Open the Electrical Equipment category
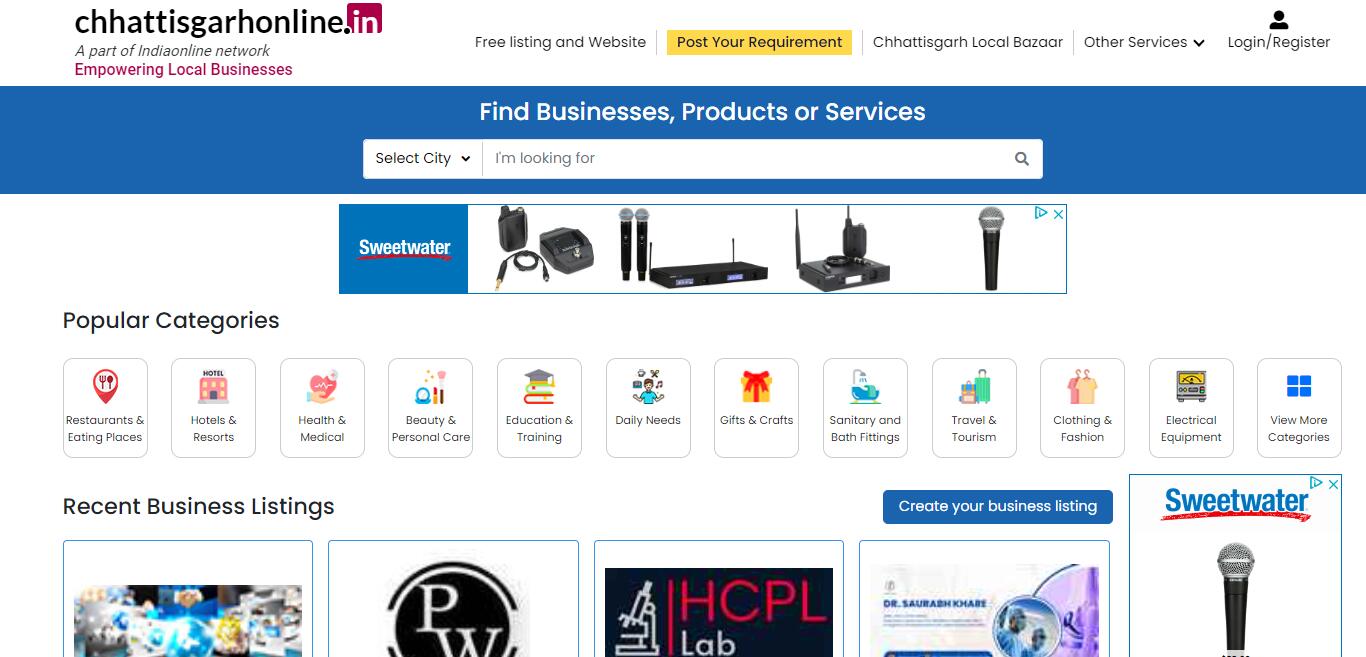 (x=1191, y=408)
